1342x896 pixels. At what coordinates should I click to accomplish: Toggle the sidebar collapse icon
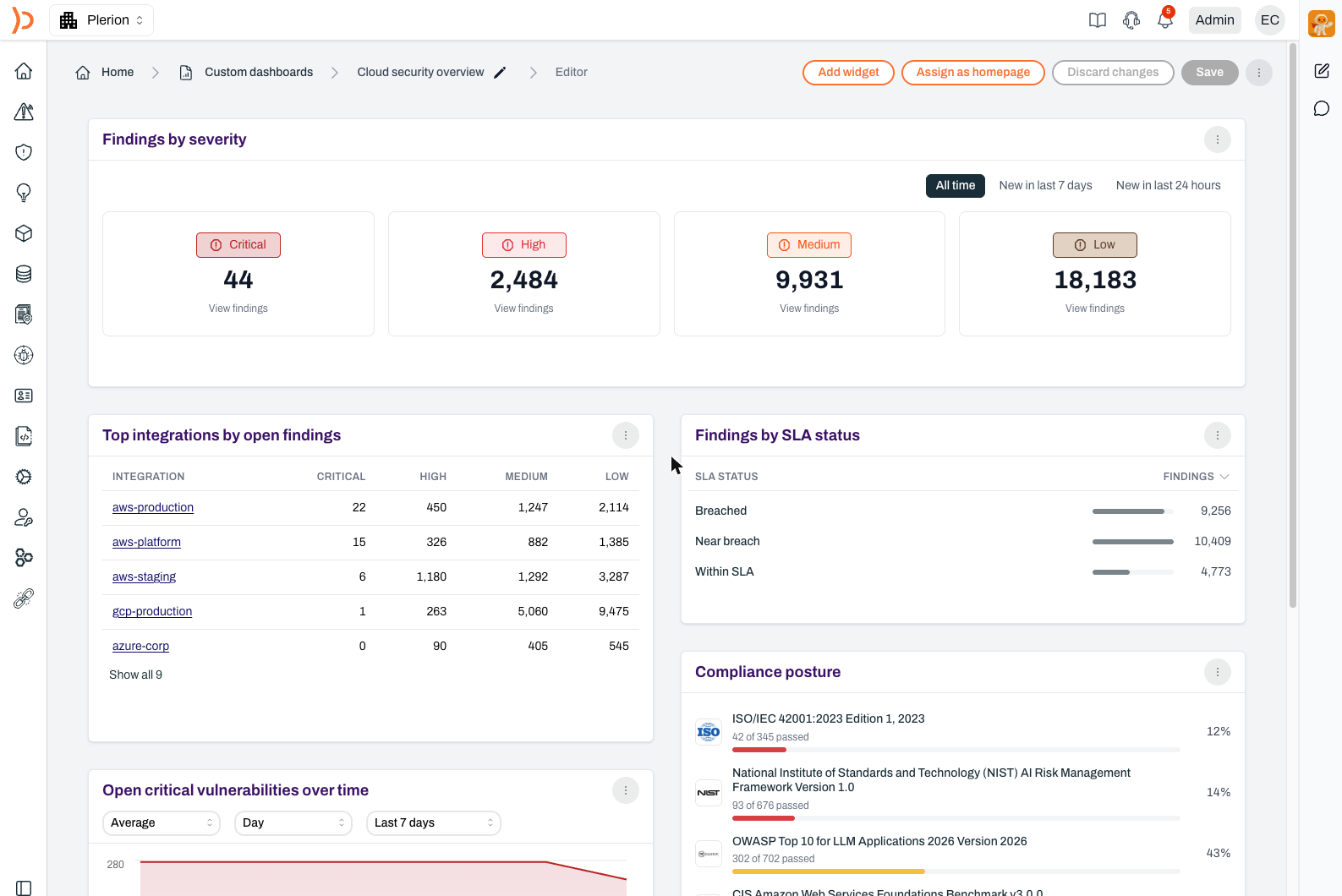click(23, 887)
